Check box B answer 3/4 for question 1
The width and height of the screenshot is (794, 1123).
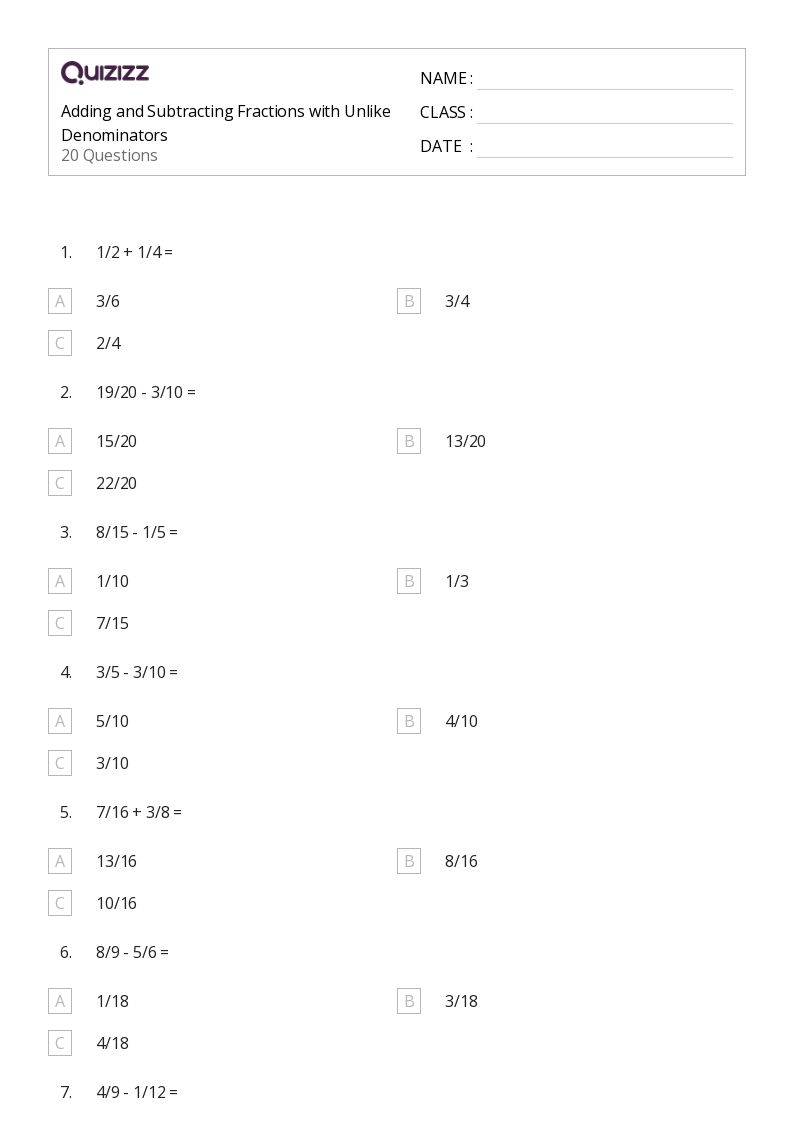coord(409,302)
